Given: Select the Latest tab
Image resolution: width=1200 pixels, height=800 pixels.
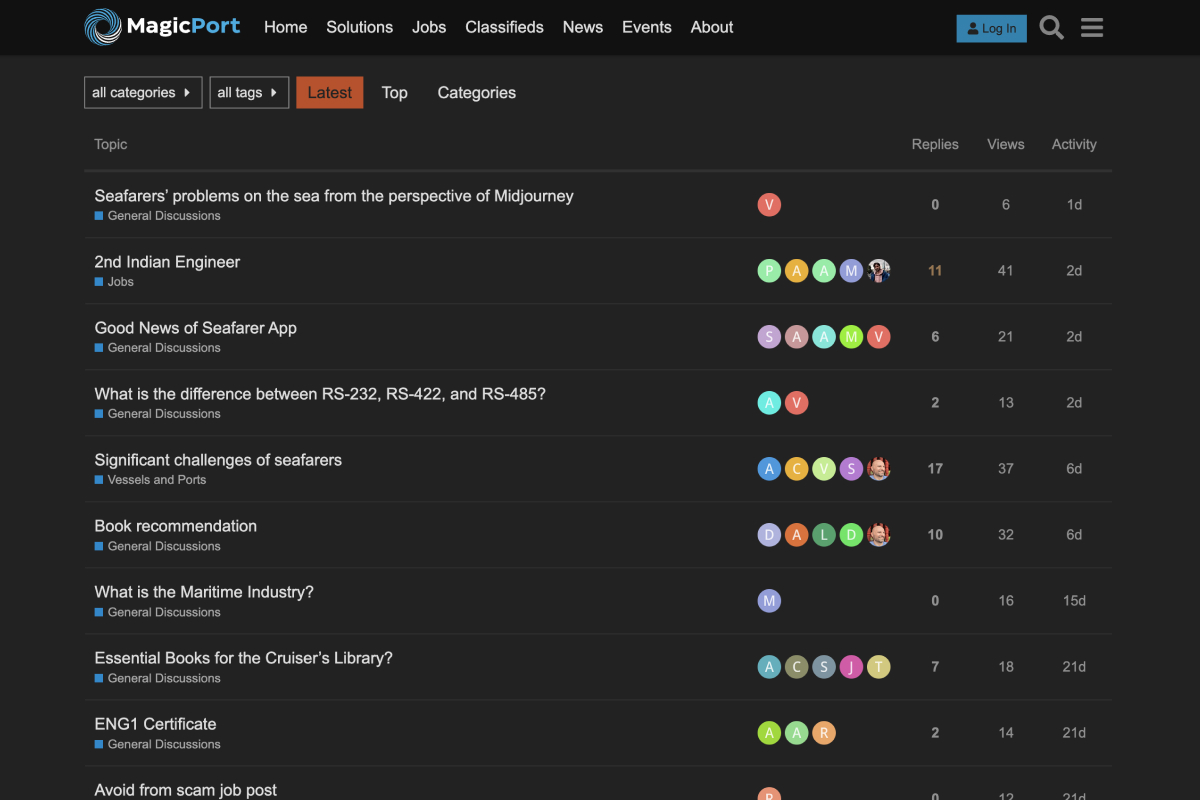Looking at the screenshot, I should point(329,92).
